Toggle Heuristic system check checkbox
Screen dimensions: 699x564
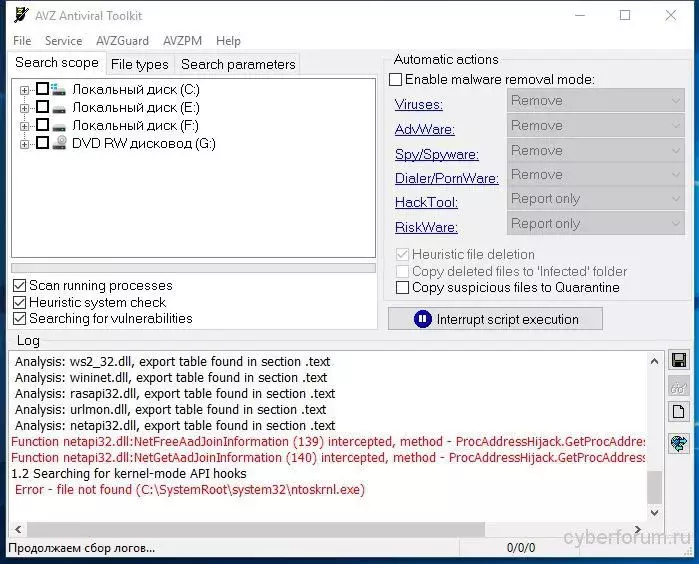pos(19,302)
